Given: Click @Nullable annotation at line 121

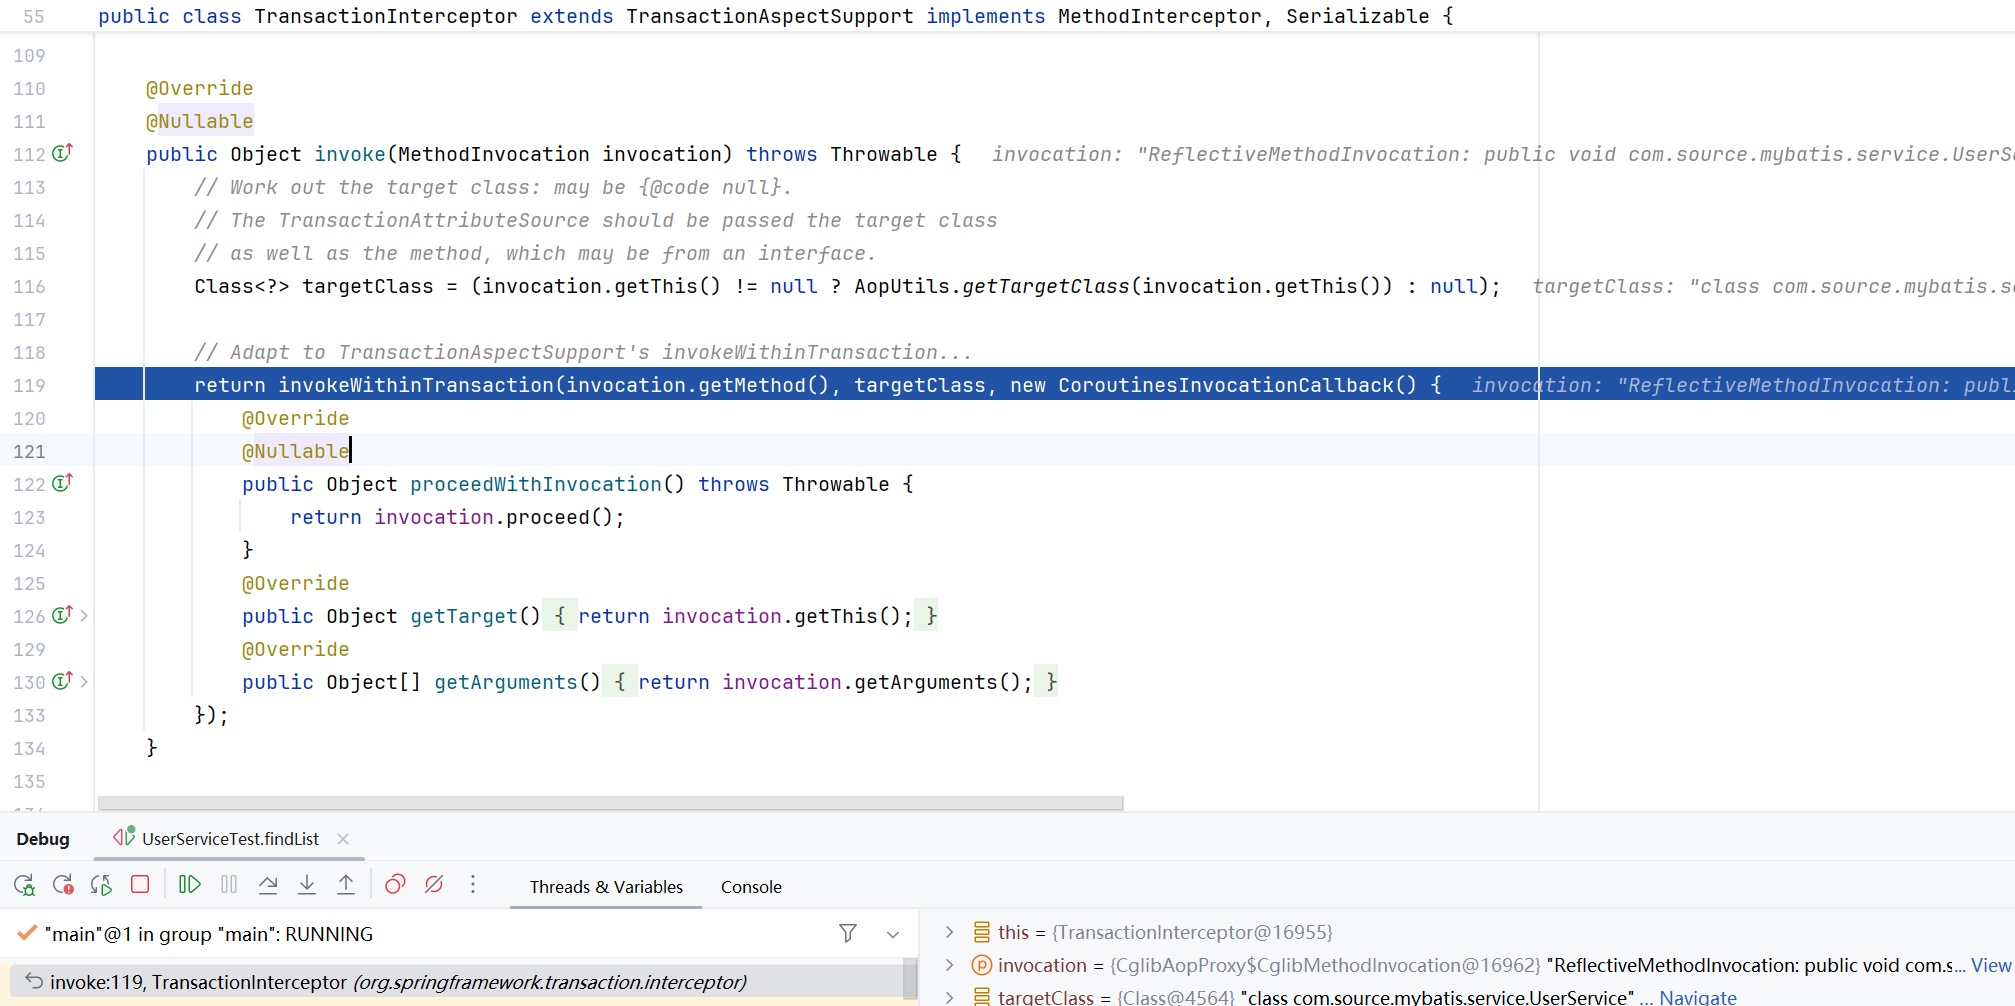Looking at the screenshot, I should 295,451.
